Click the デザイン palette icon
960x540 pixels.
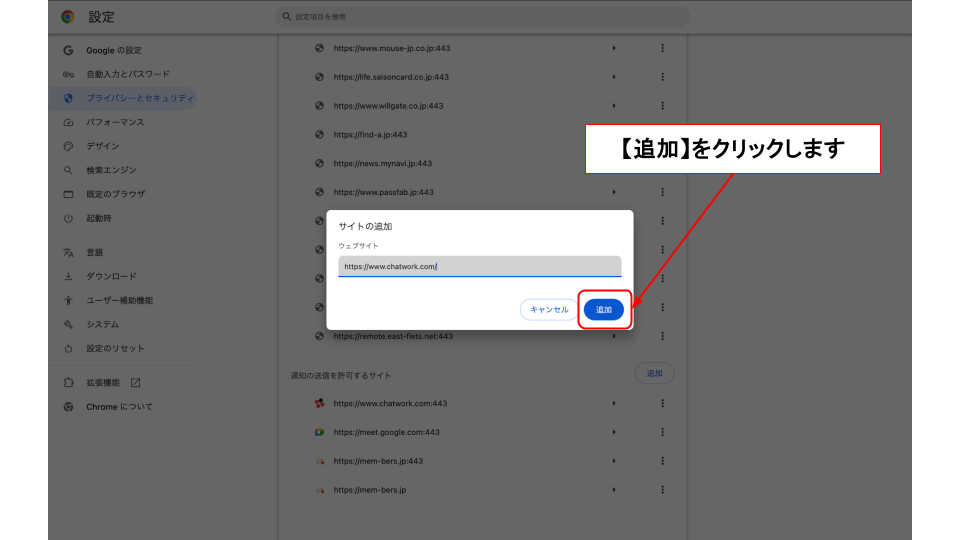68,146
